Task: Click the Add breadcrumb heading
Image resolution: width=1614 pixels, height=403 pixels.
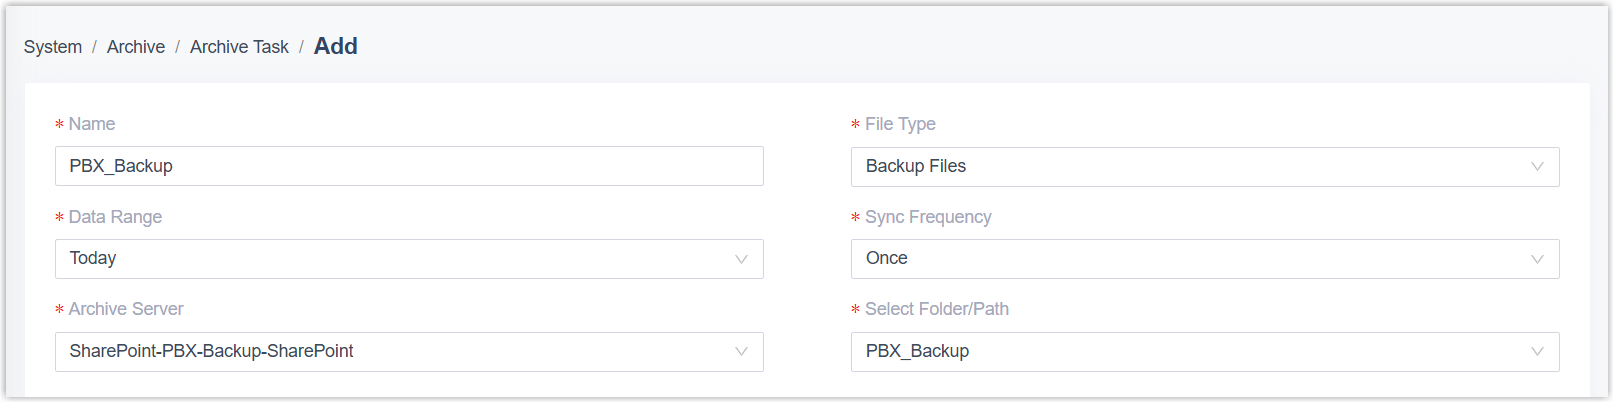Action: (336, 46)
